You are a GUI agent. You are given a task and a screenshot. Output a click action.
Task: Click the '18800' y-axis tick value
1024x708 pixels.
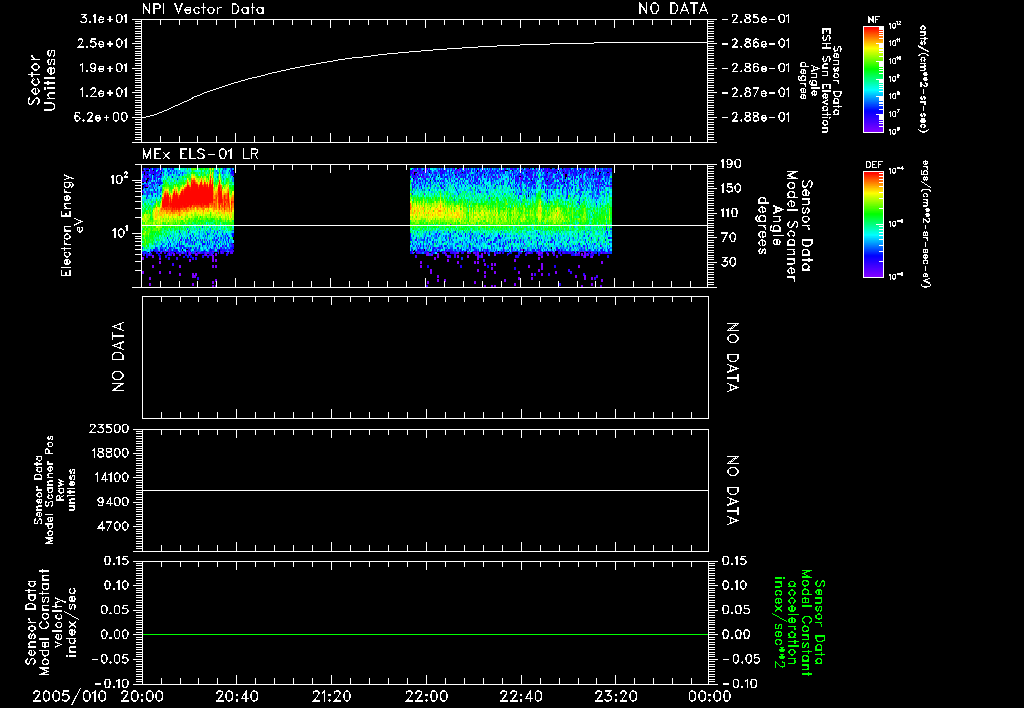(108, 453)
